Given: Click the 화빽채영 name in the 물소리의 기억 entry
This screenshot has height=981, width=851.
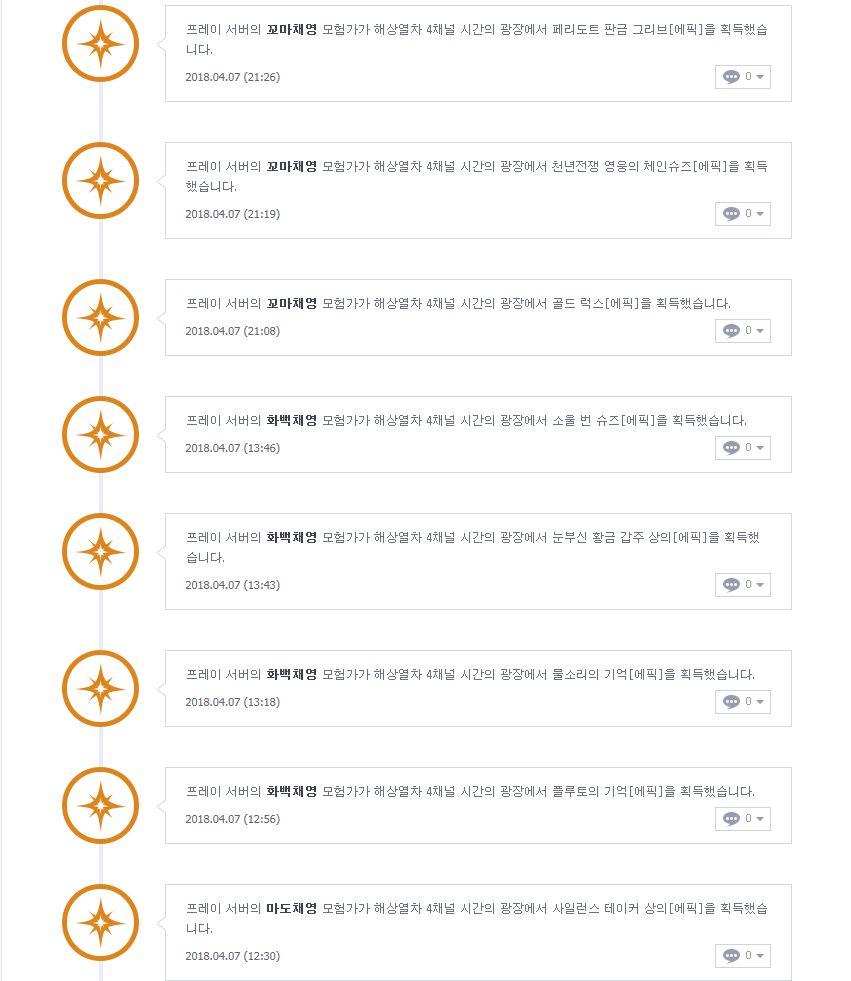Looking at the screenshot, I should [x=291, y=674].
